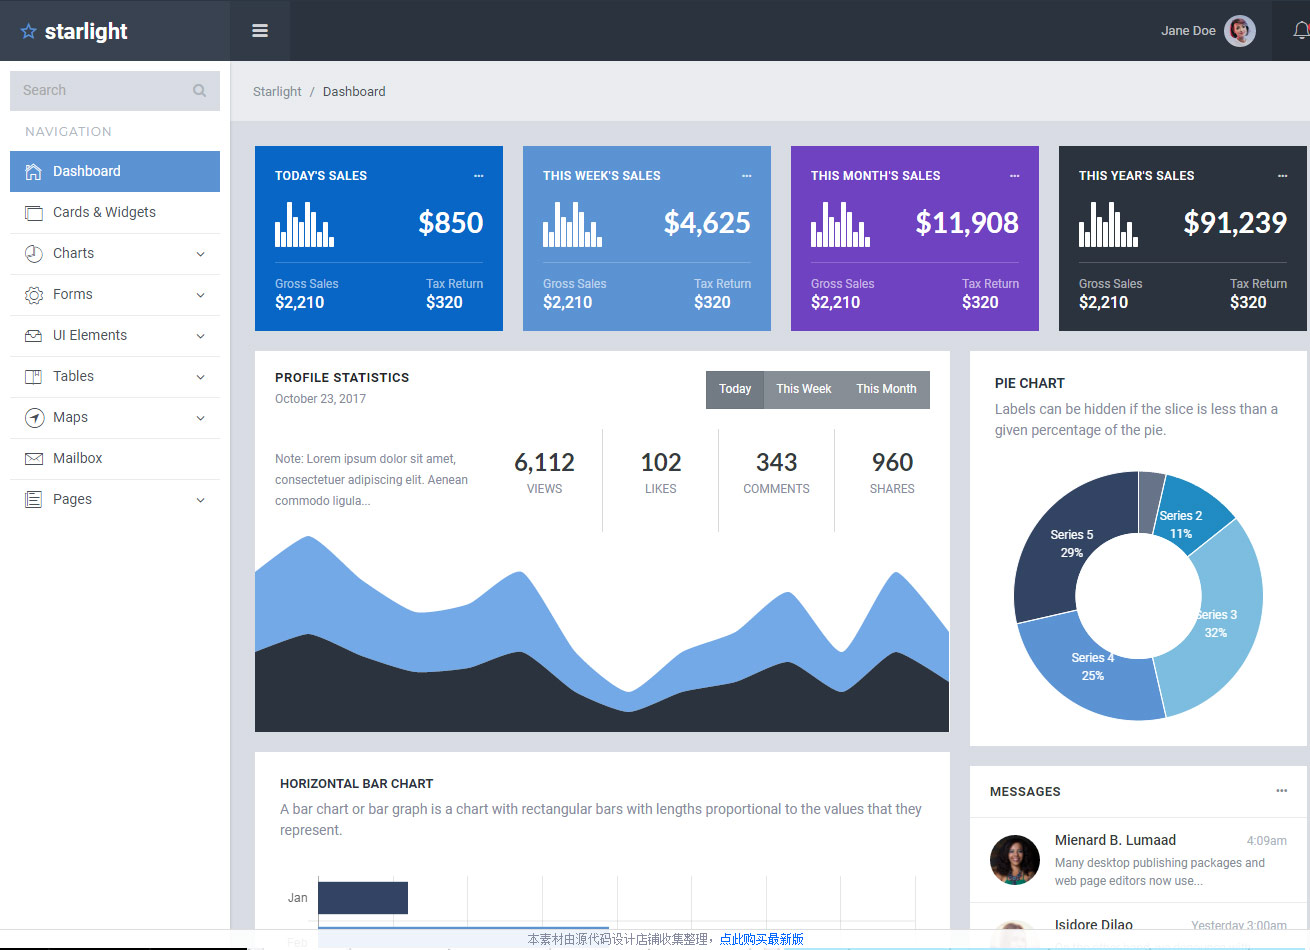Open This Month's Sales card ellipsis menu
Image resolution: width=1310 pixels, height=950 pixels.
coord(1014,176)
